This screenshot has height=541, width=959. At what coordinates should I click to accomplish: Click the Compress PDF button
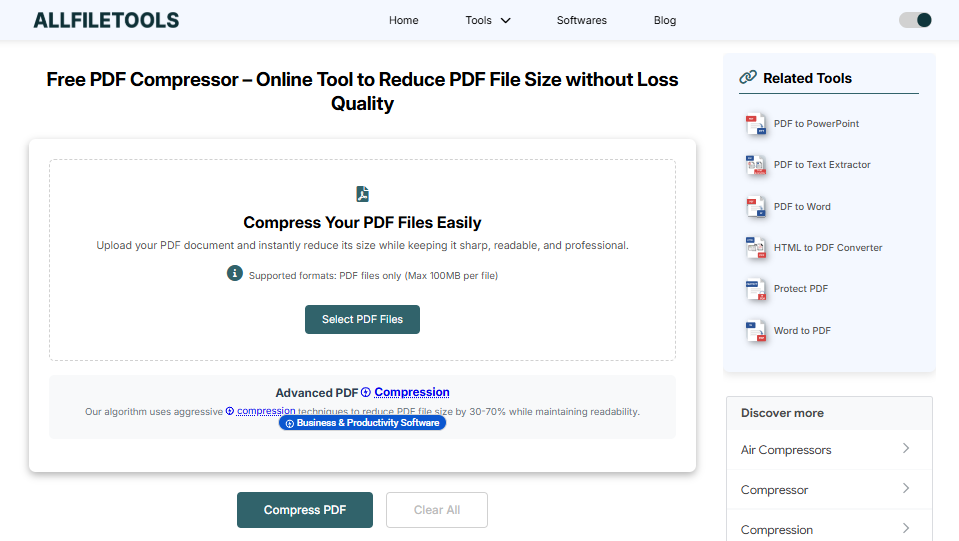click(305, 510)
